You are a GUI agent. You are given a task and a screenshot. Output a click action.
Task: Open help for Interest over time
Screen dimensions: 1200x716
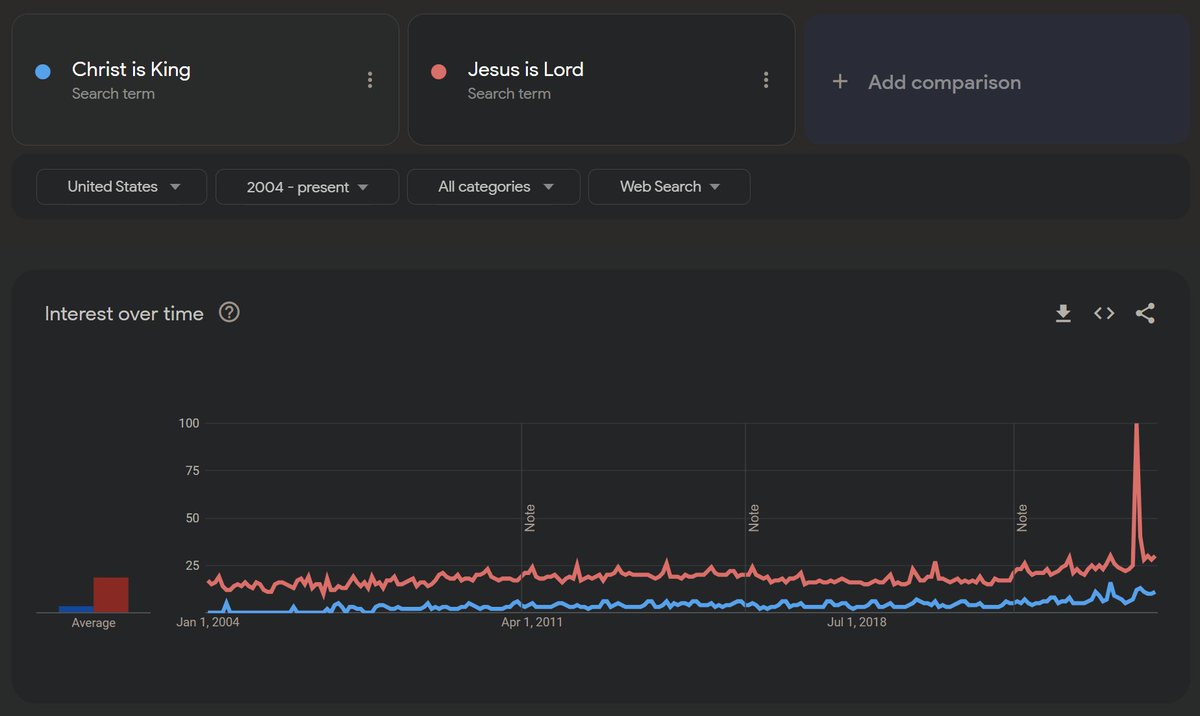[229, 313]
